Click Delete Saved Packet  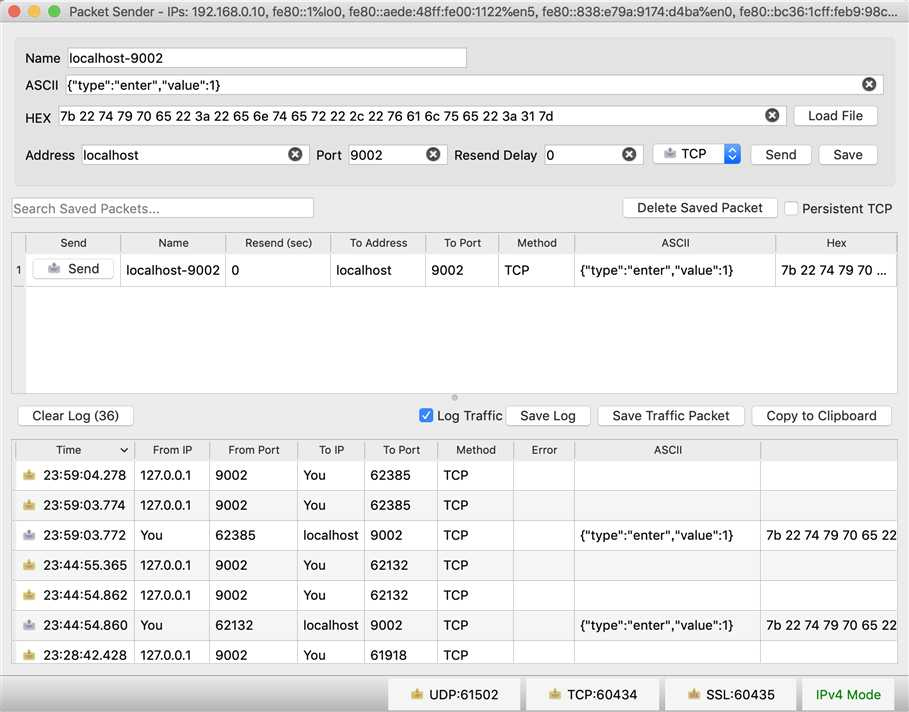point(699,208)
